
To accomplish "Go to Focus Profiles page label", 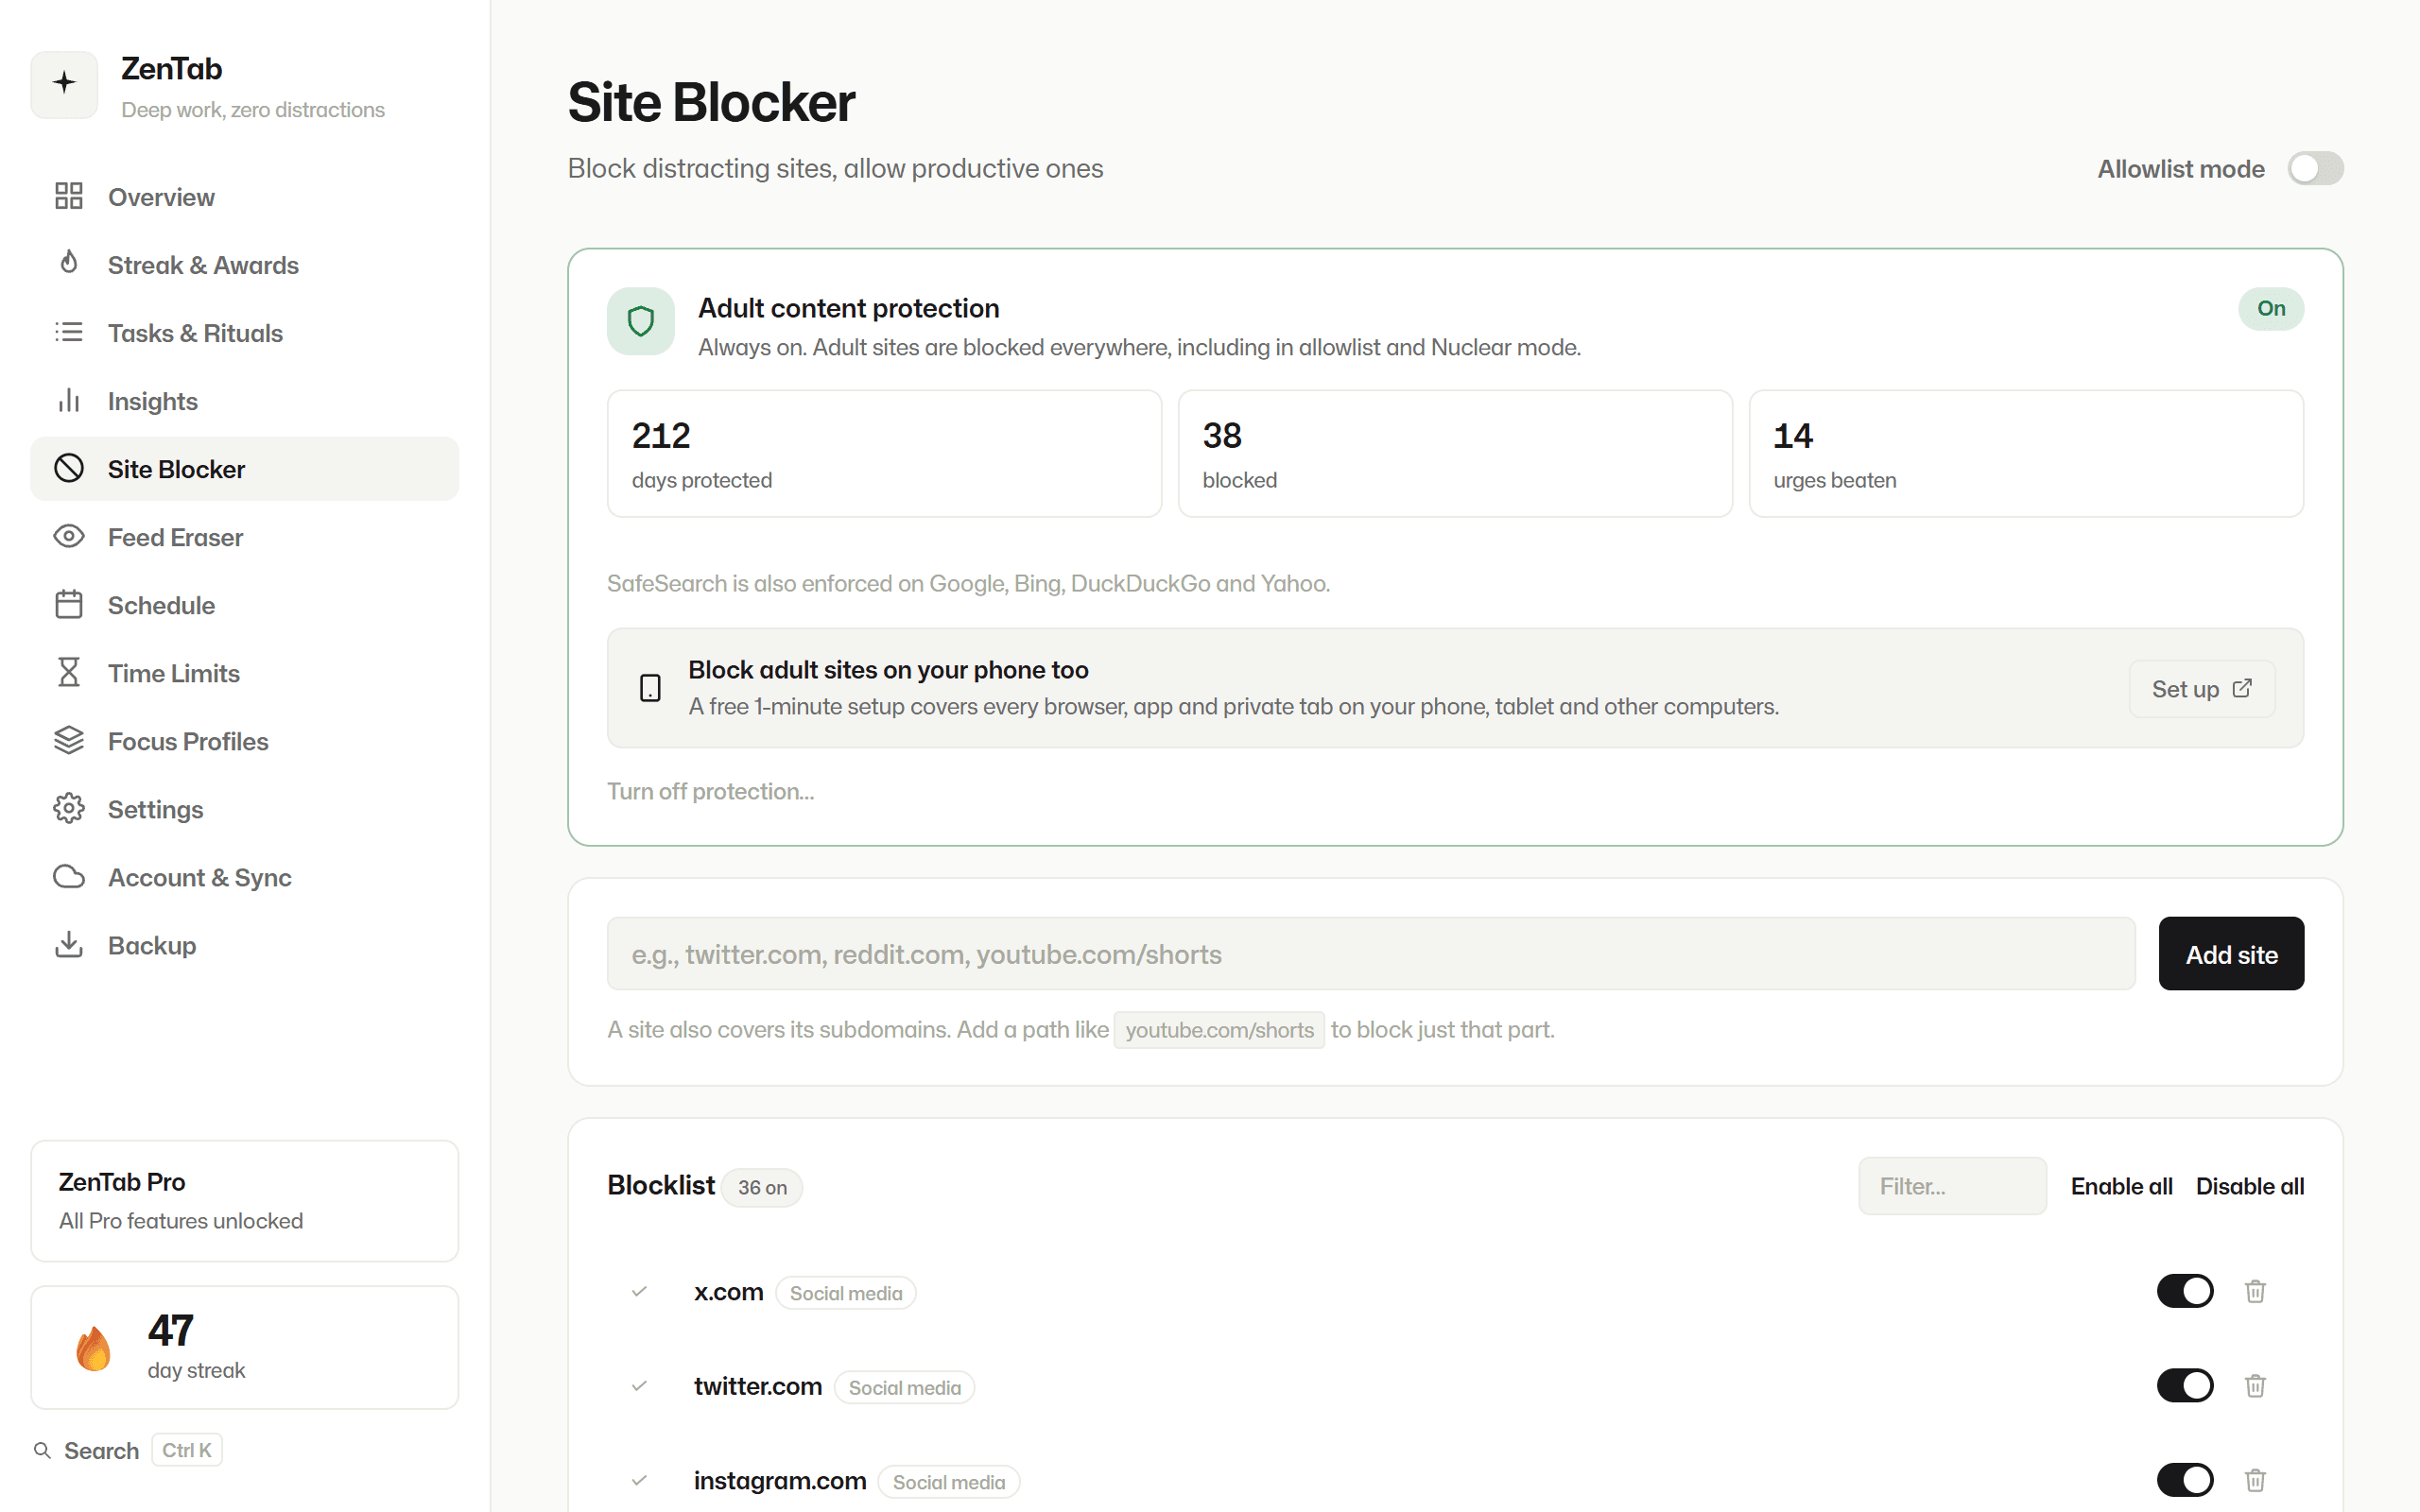I will point(188,741).
